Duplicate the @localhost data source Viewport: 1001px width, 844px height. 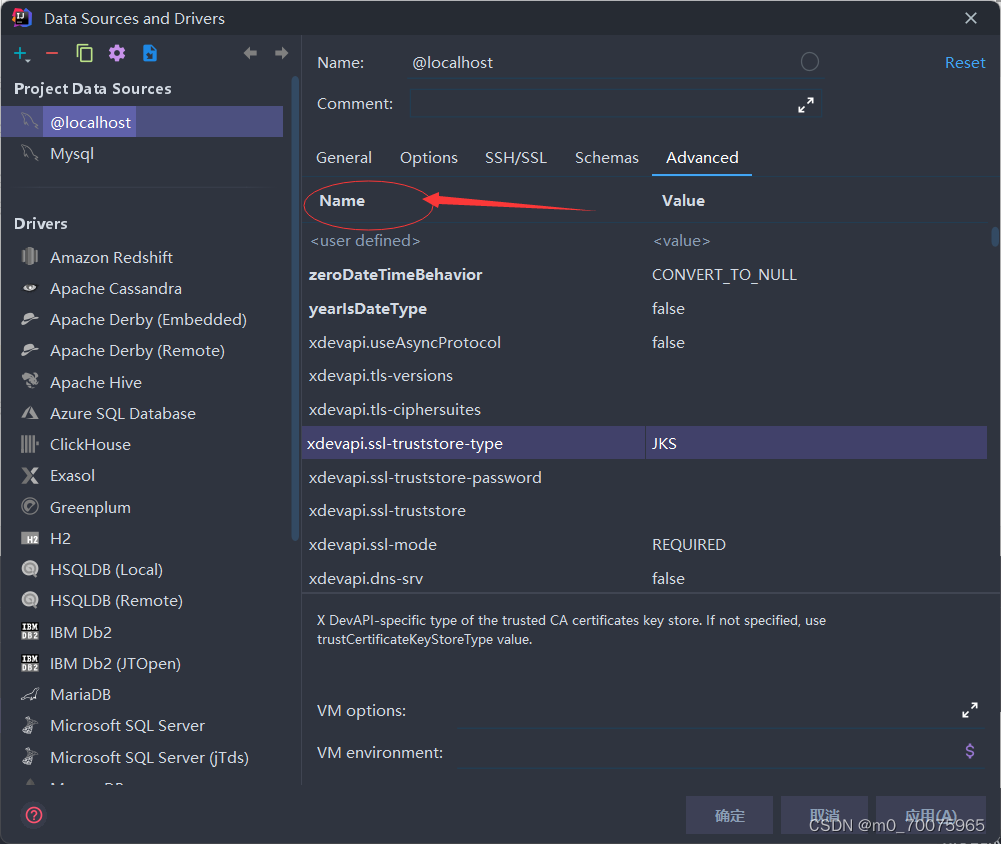click(x=84, y=53)
